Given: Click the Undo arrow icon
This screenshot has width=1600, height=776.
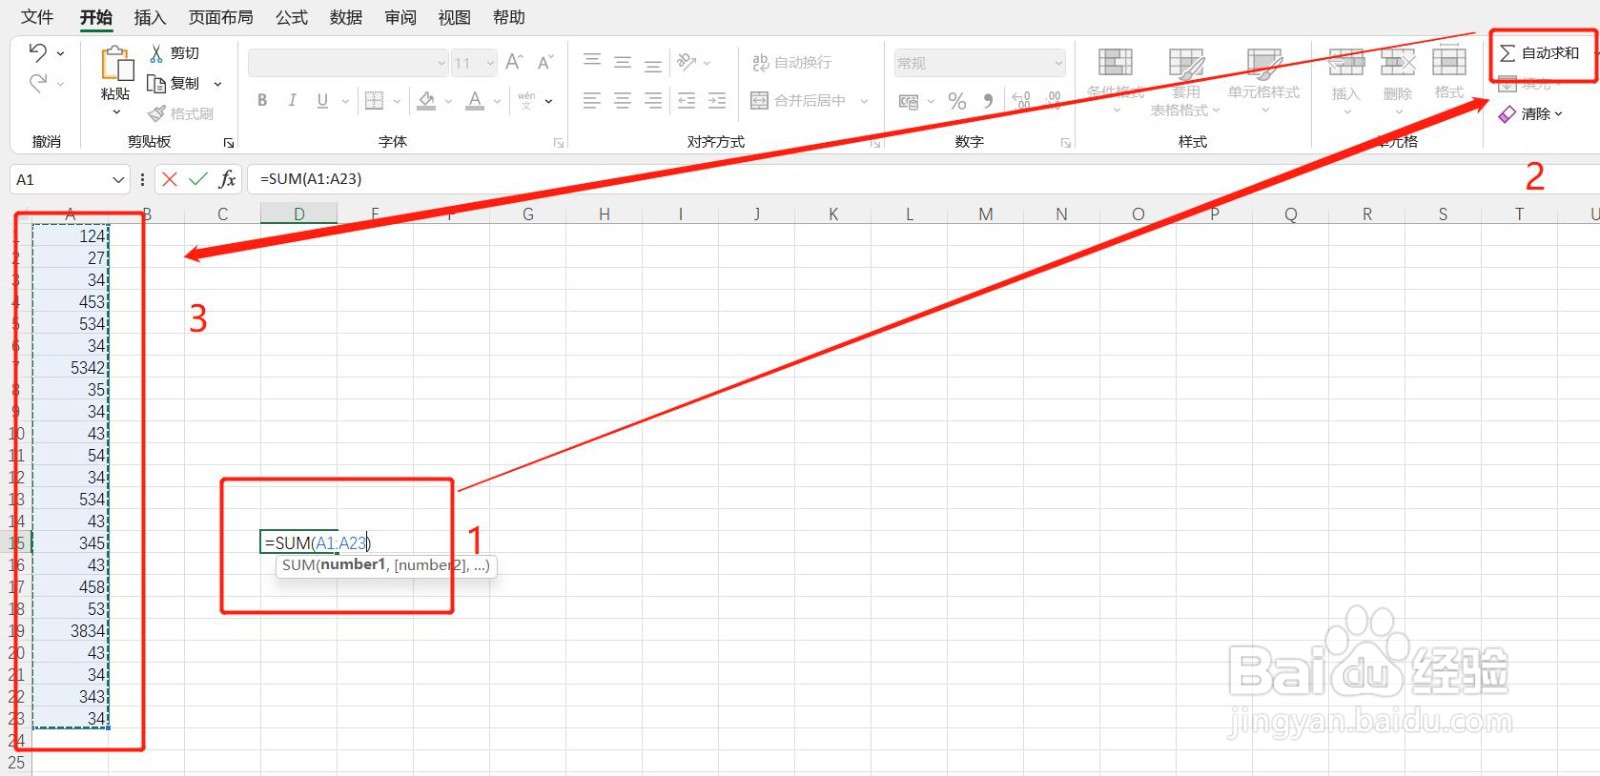Looking at the screenshot, I should coord(38,52).
